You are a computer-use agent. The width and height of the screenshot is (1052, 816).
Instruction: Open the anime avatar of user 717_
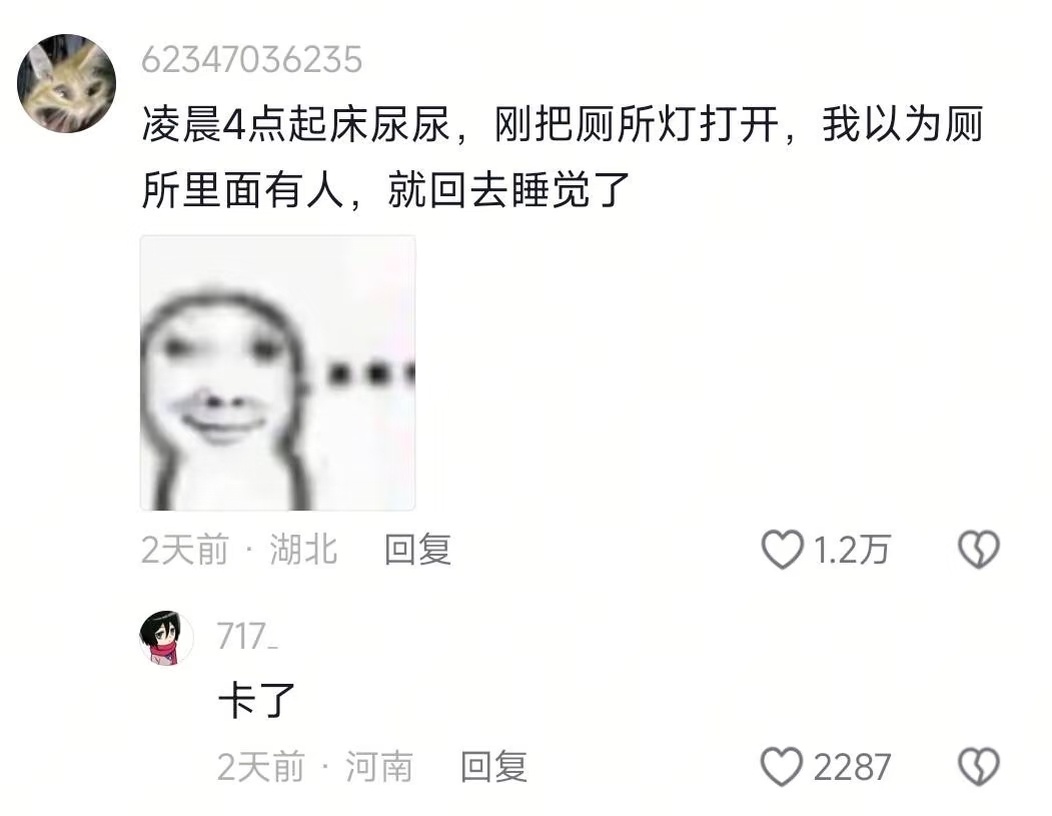pyautogui.click(x=166, y=638)
